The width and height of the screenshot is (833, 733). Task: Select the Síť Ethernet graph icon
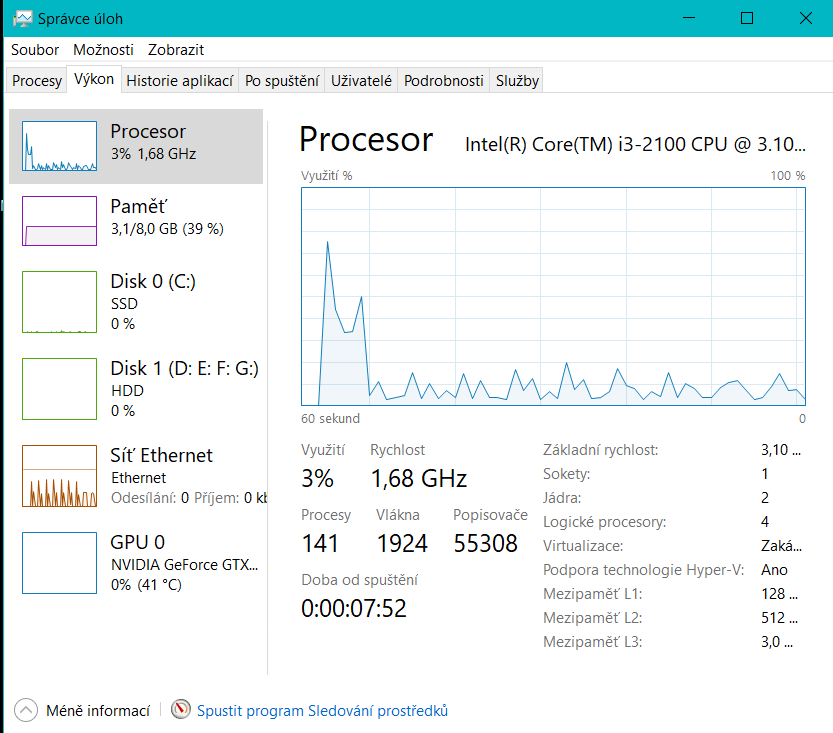59,476
